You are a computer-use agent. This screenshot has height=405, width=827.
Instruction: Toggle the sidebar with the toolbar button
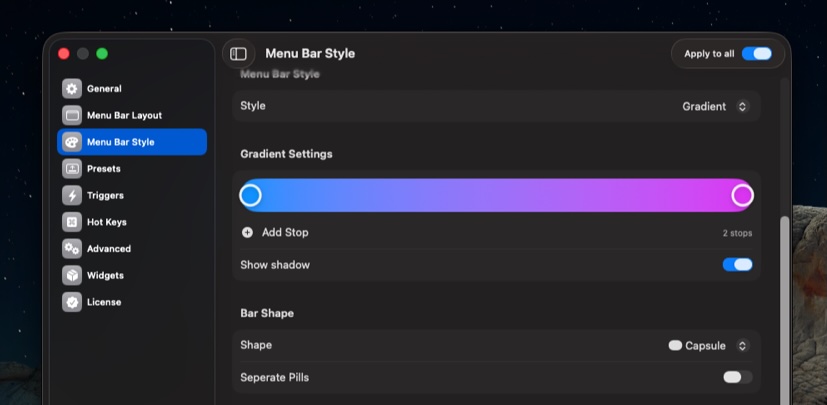(x=238, y=54)
